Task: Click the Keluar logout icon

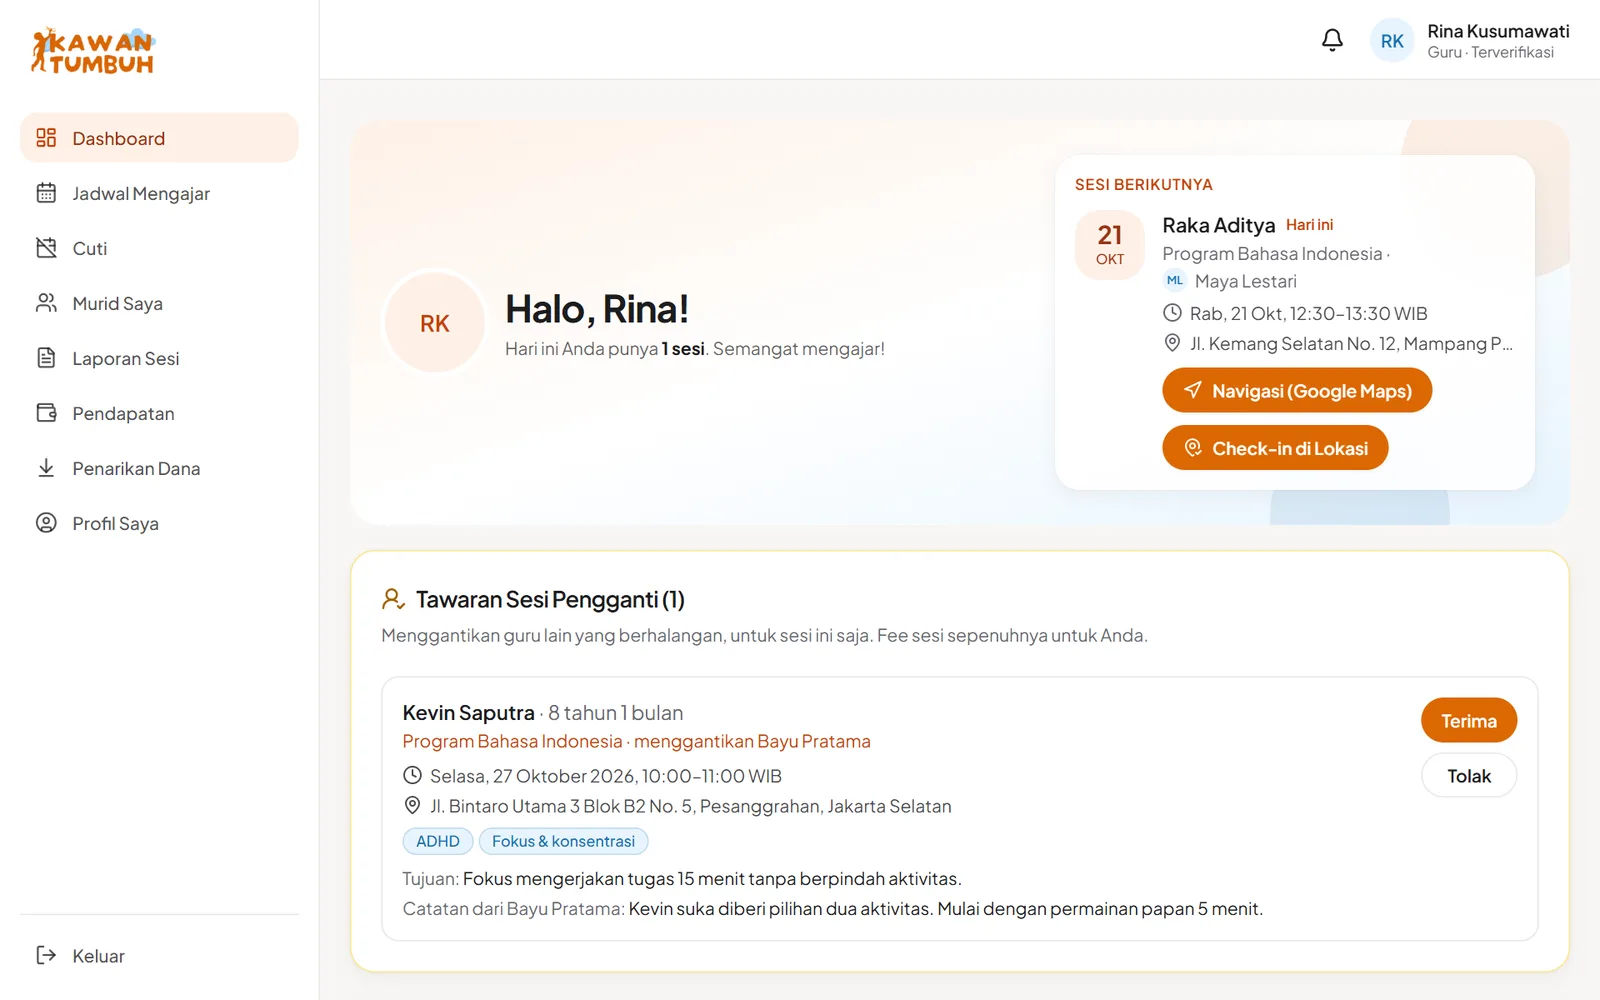Action: [x=46, y=955]
